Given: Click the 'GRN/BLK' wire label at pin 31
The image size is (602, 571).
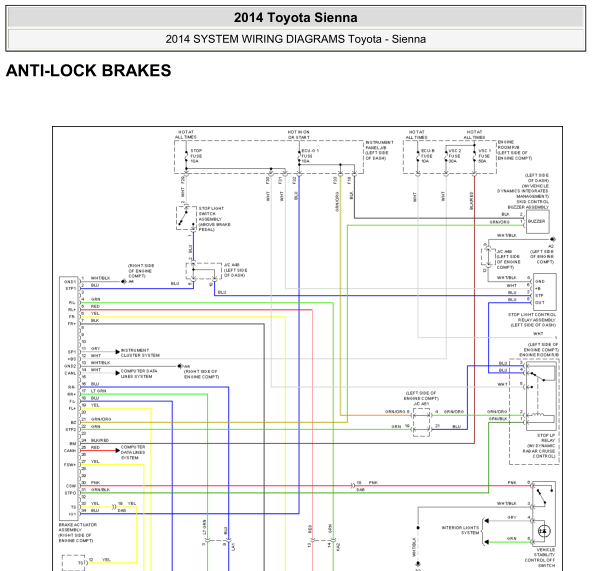Looking at the screenshot, I should 101,490.
